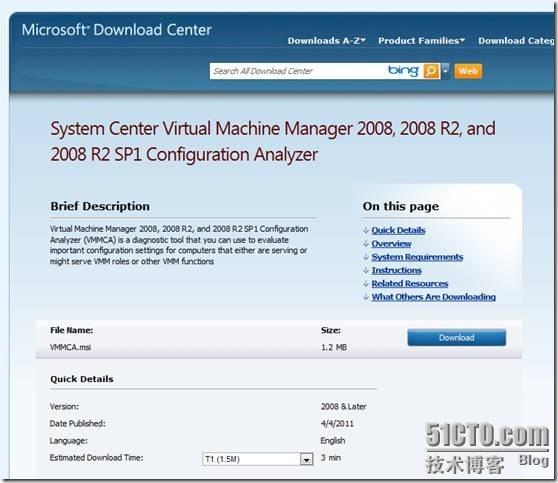Screen dimensions: 558x483
Task: Click the down arrow icon beside System Requirements
Action: pyautogui.click(x=366, y=257)
